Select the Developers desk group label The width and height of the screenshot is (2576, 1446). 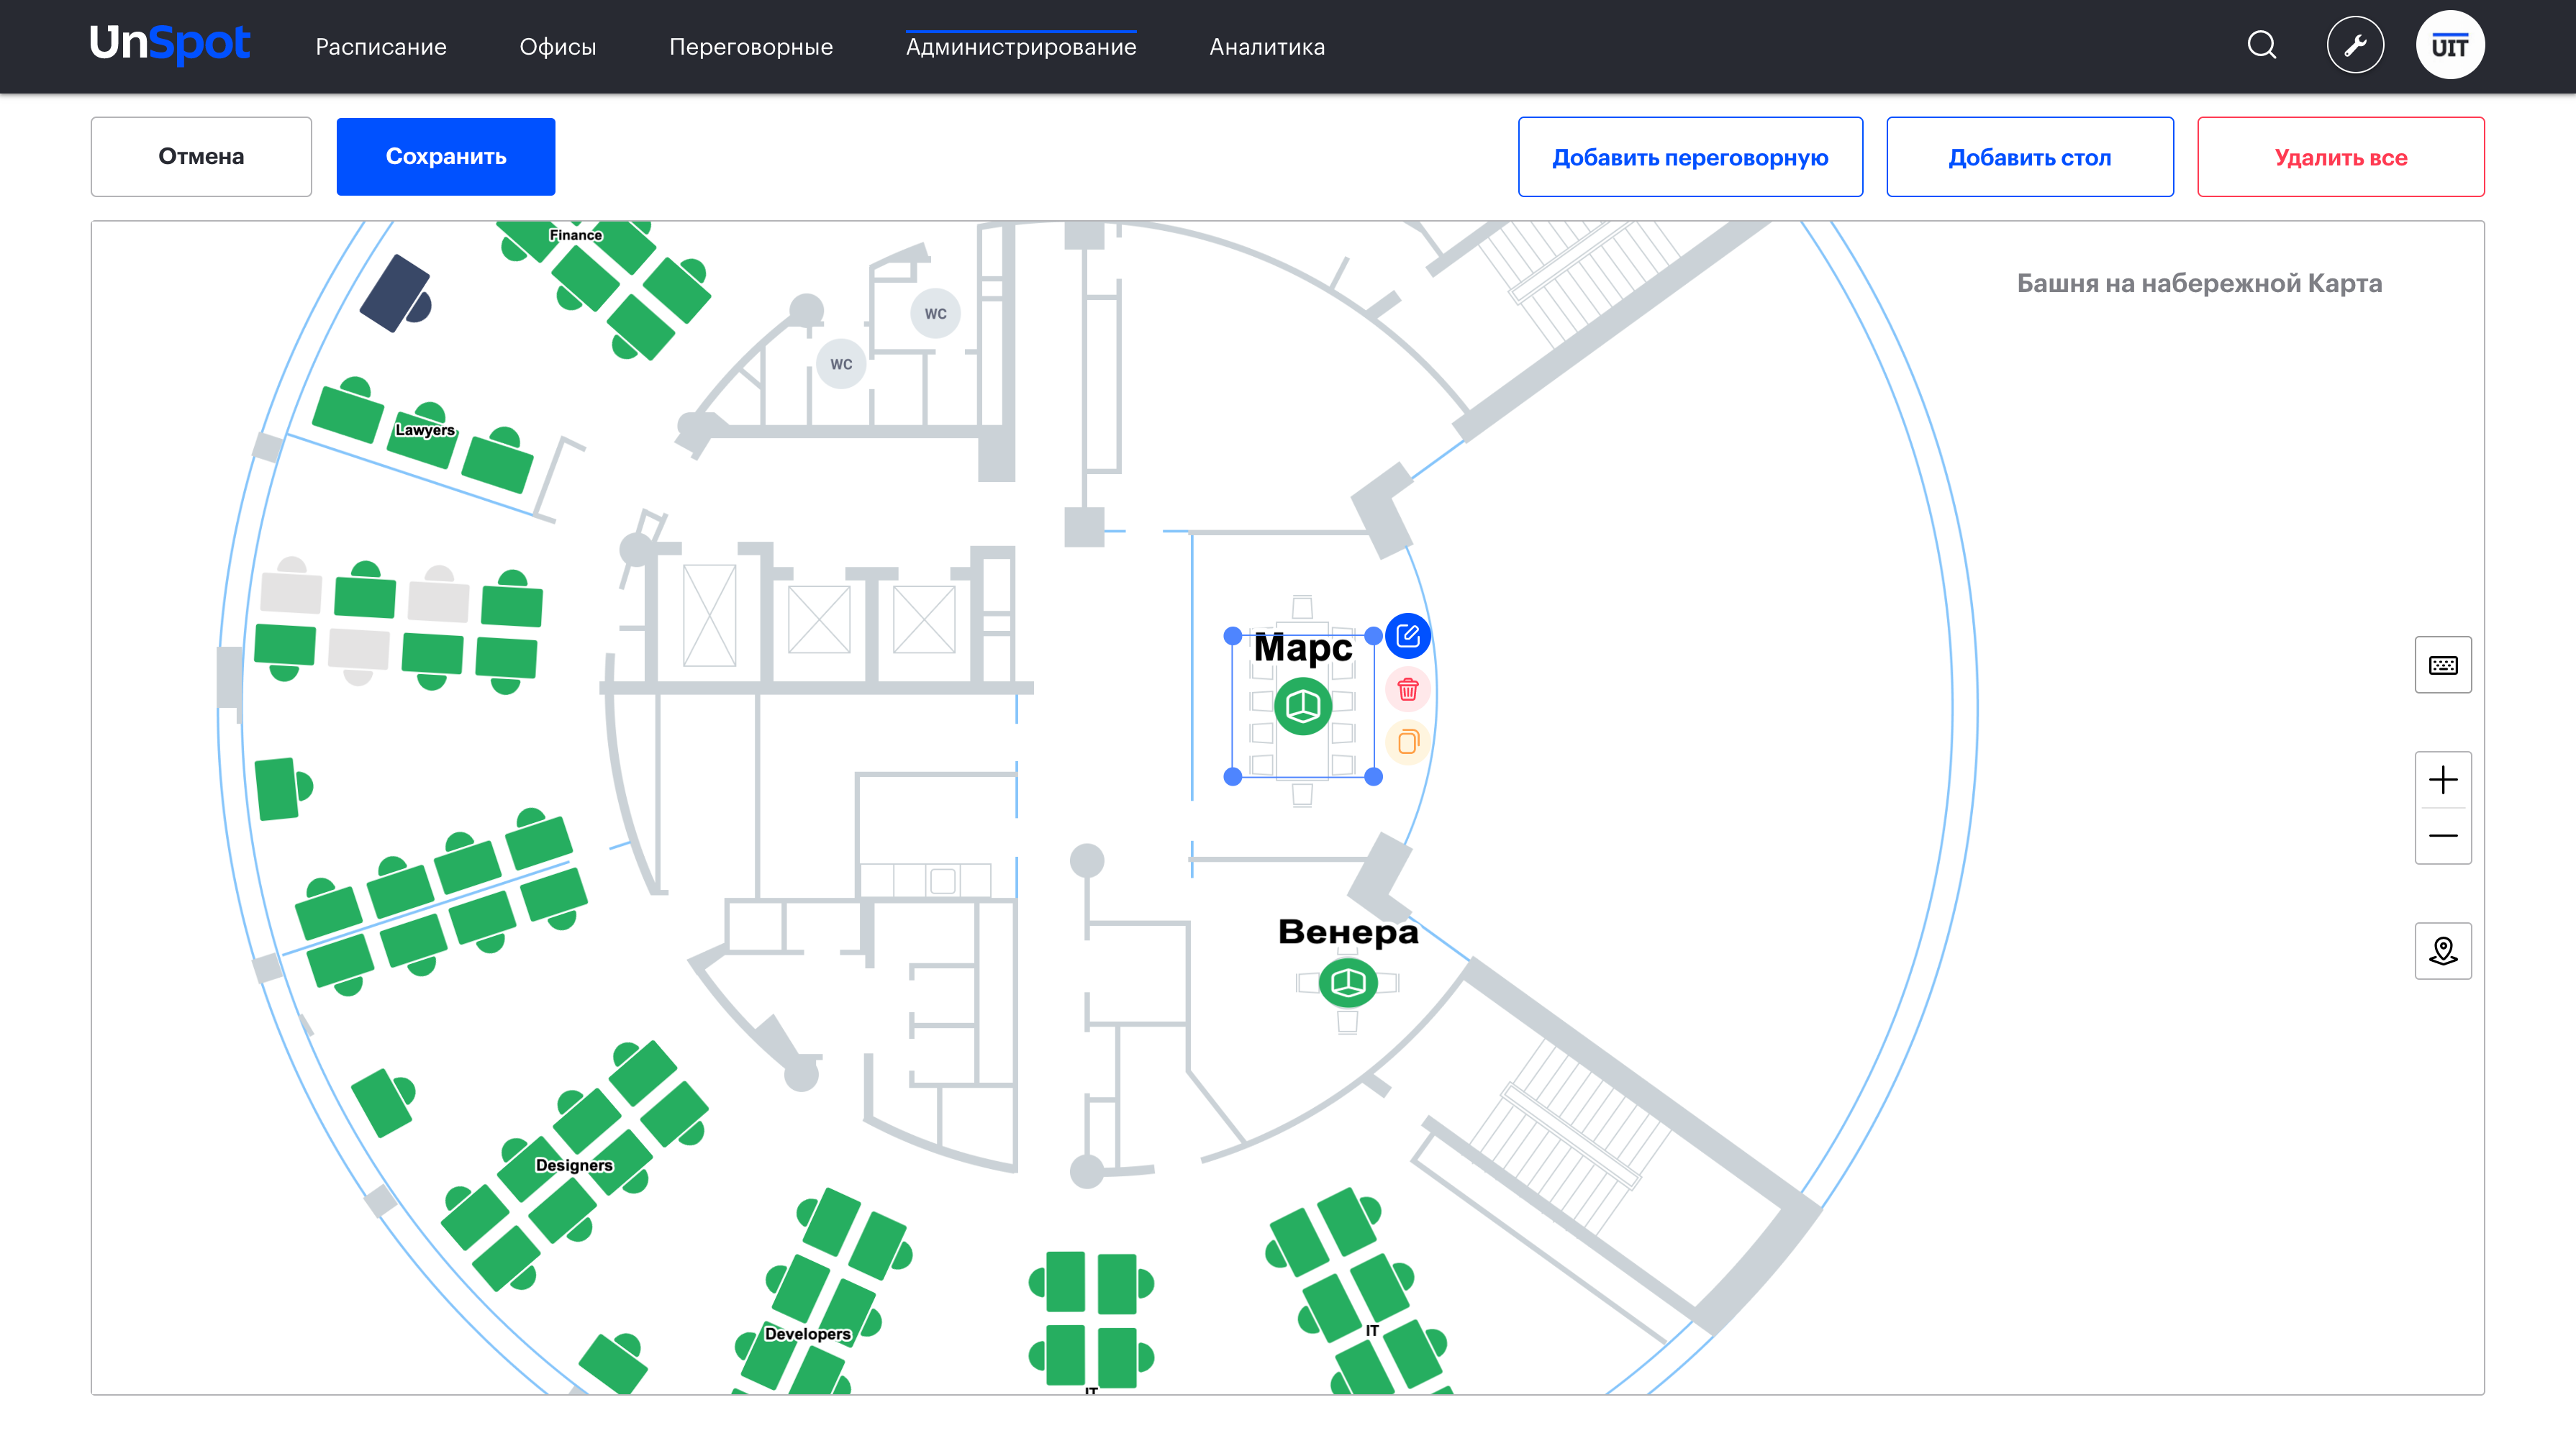coord(808,1334)
